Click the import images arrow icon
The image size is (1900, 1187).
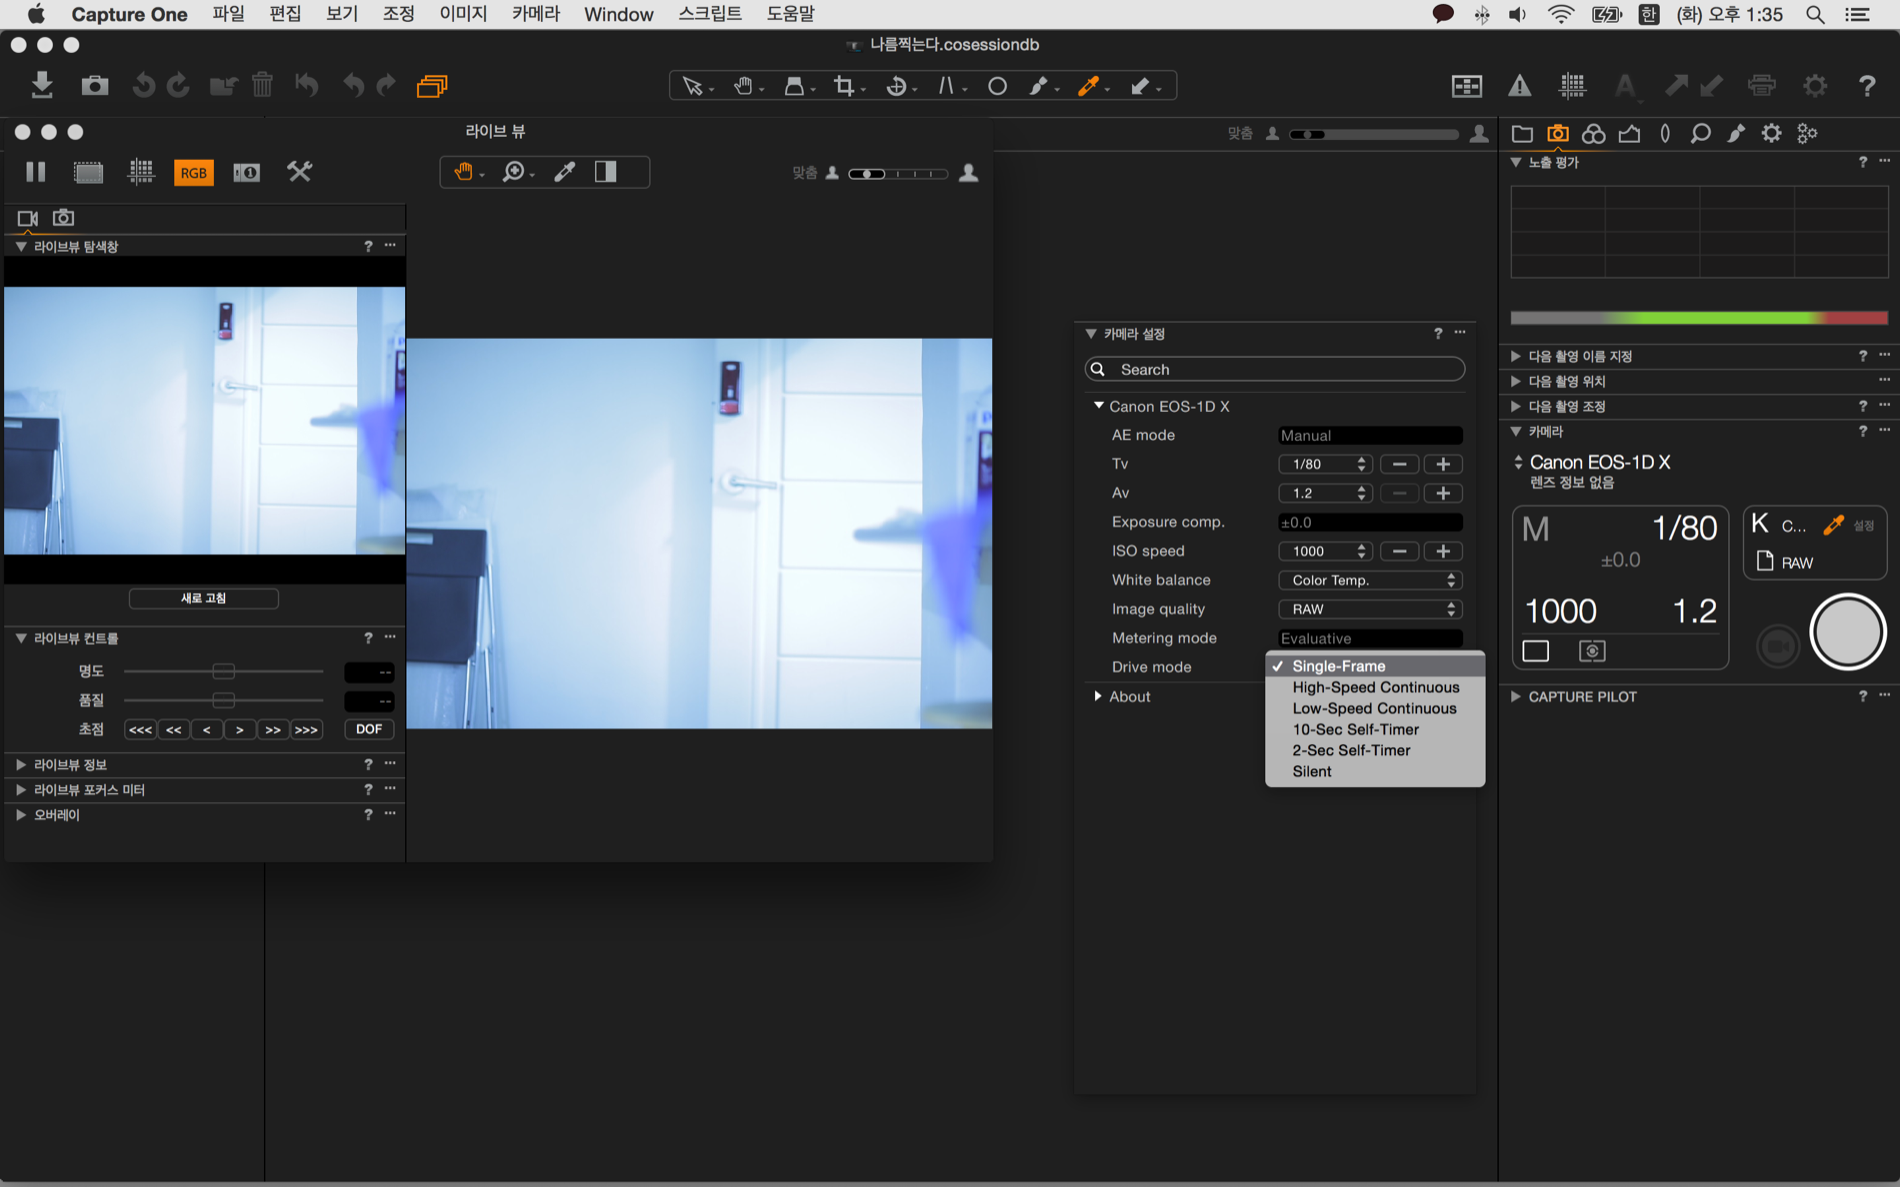42,85
